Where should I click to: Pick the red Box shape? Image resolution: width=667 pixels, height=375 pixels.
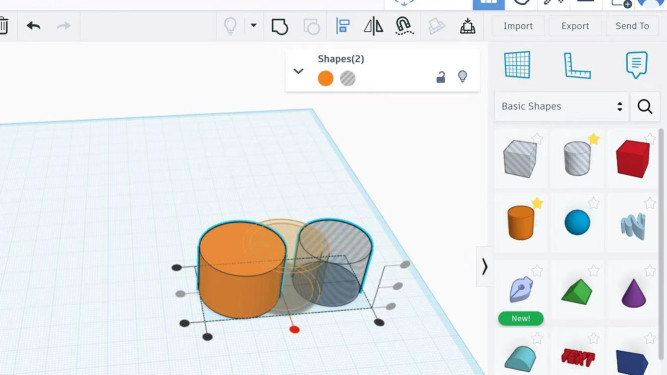click(633, 159)
